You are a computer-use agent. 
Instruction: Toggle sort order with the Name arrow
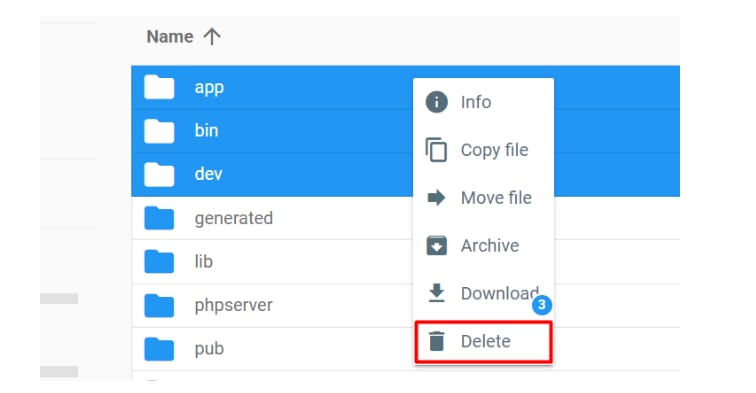pyautogui.click(x=212, y=37)
